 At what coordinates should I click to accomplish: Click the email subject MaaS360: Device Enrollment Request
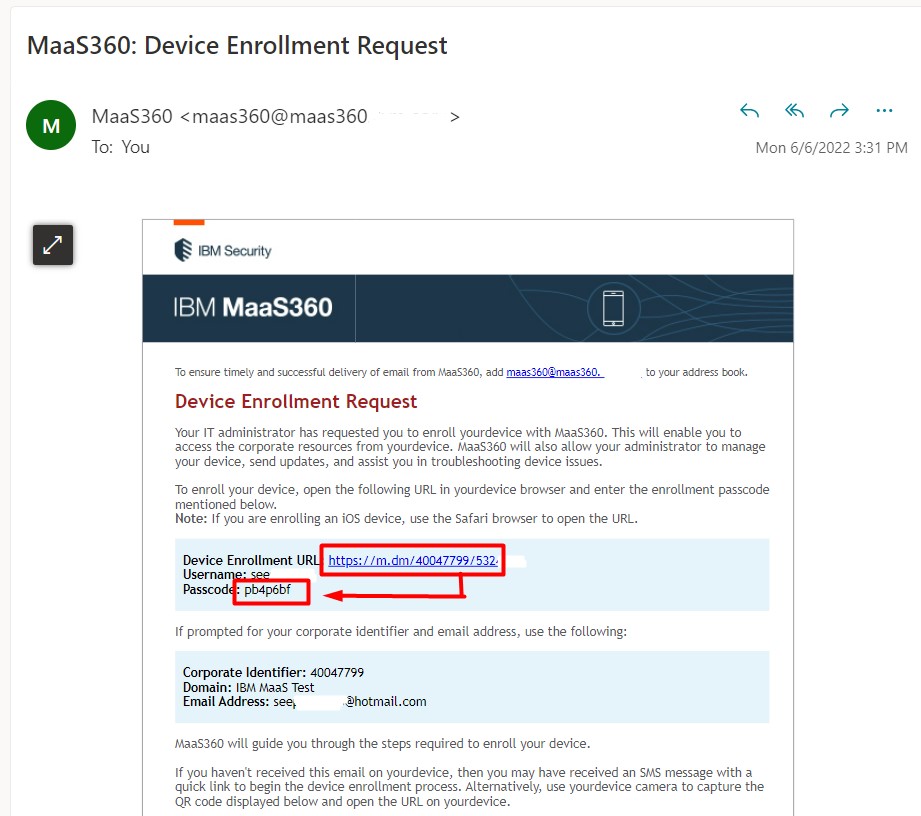237,45
